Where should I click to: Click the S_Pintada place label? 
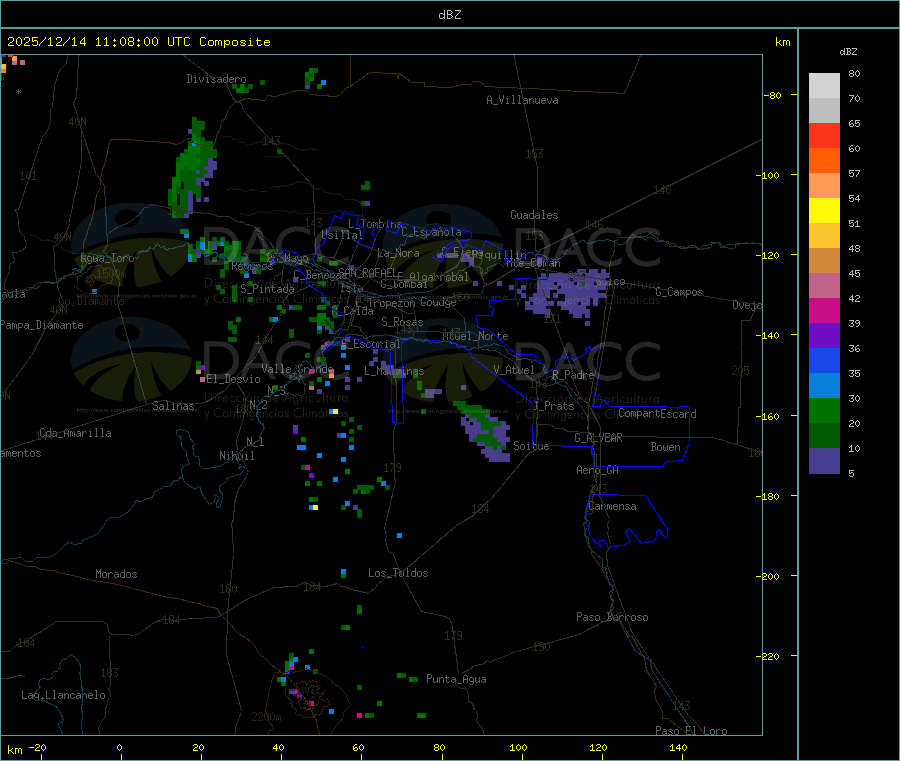coord(267,289)
